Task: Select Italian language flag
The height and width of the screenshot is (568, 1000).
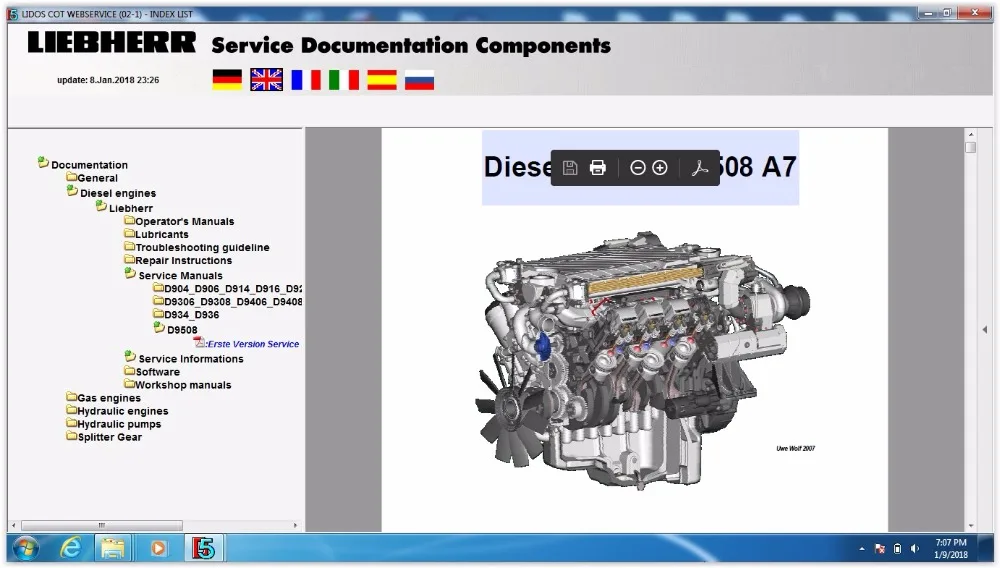Action: [344, 80]
